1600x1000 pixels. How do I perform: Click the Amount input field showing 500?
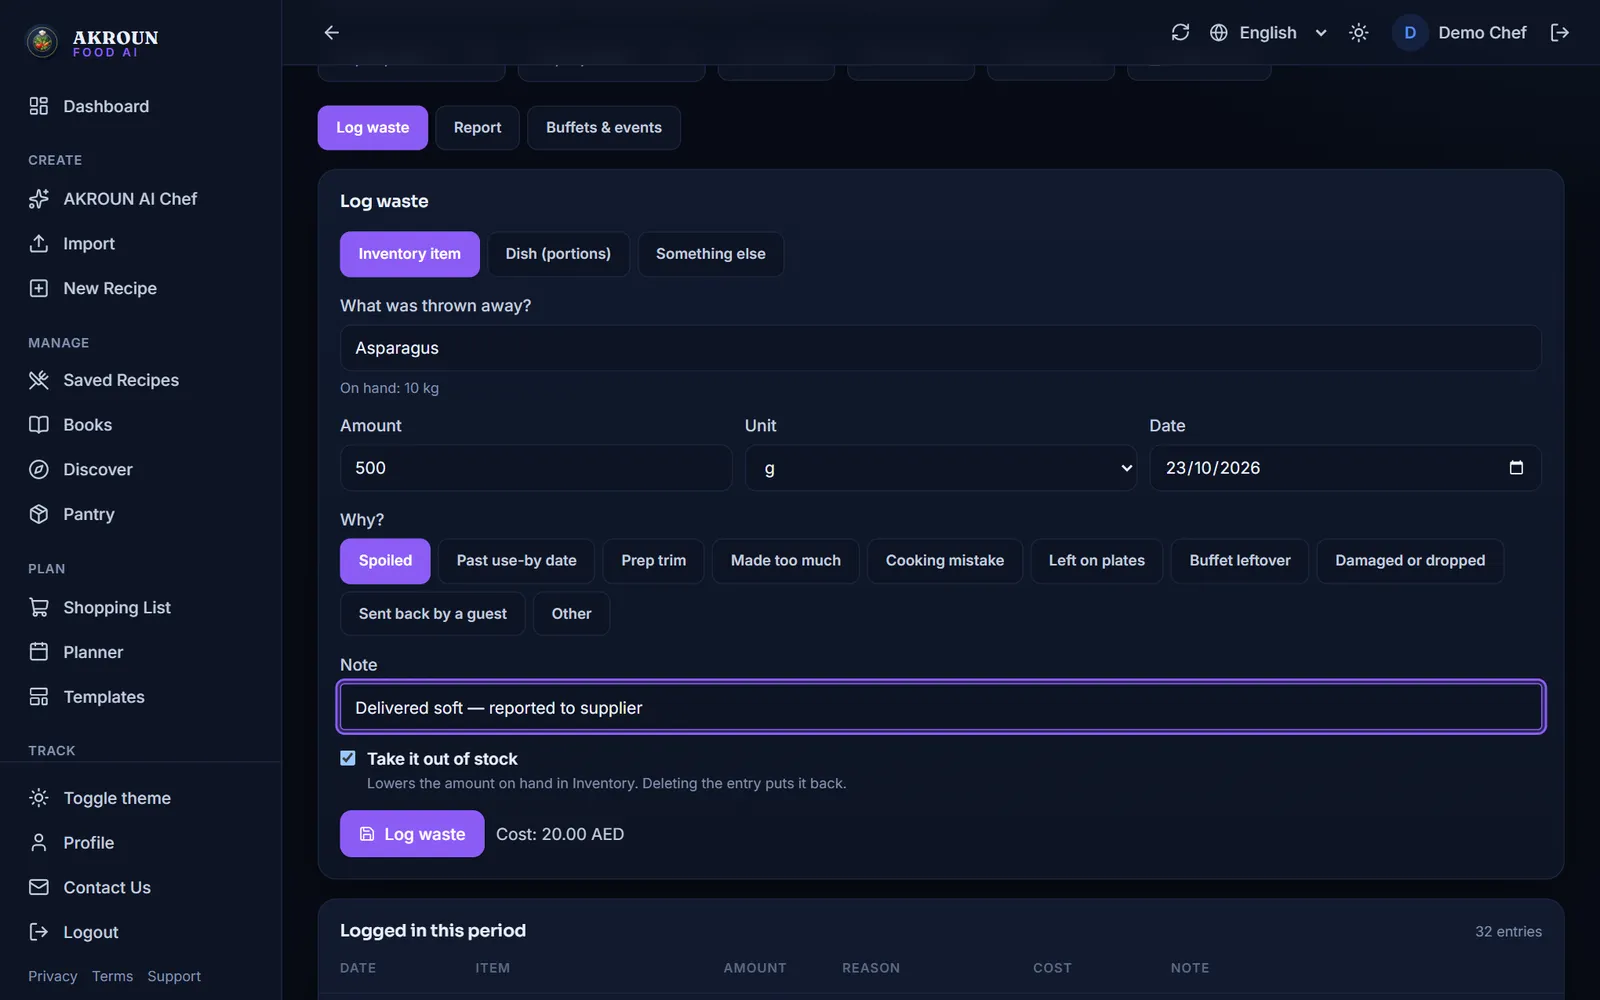coord(536,468)
